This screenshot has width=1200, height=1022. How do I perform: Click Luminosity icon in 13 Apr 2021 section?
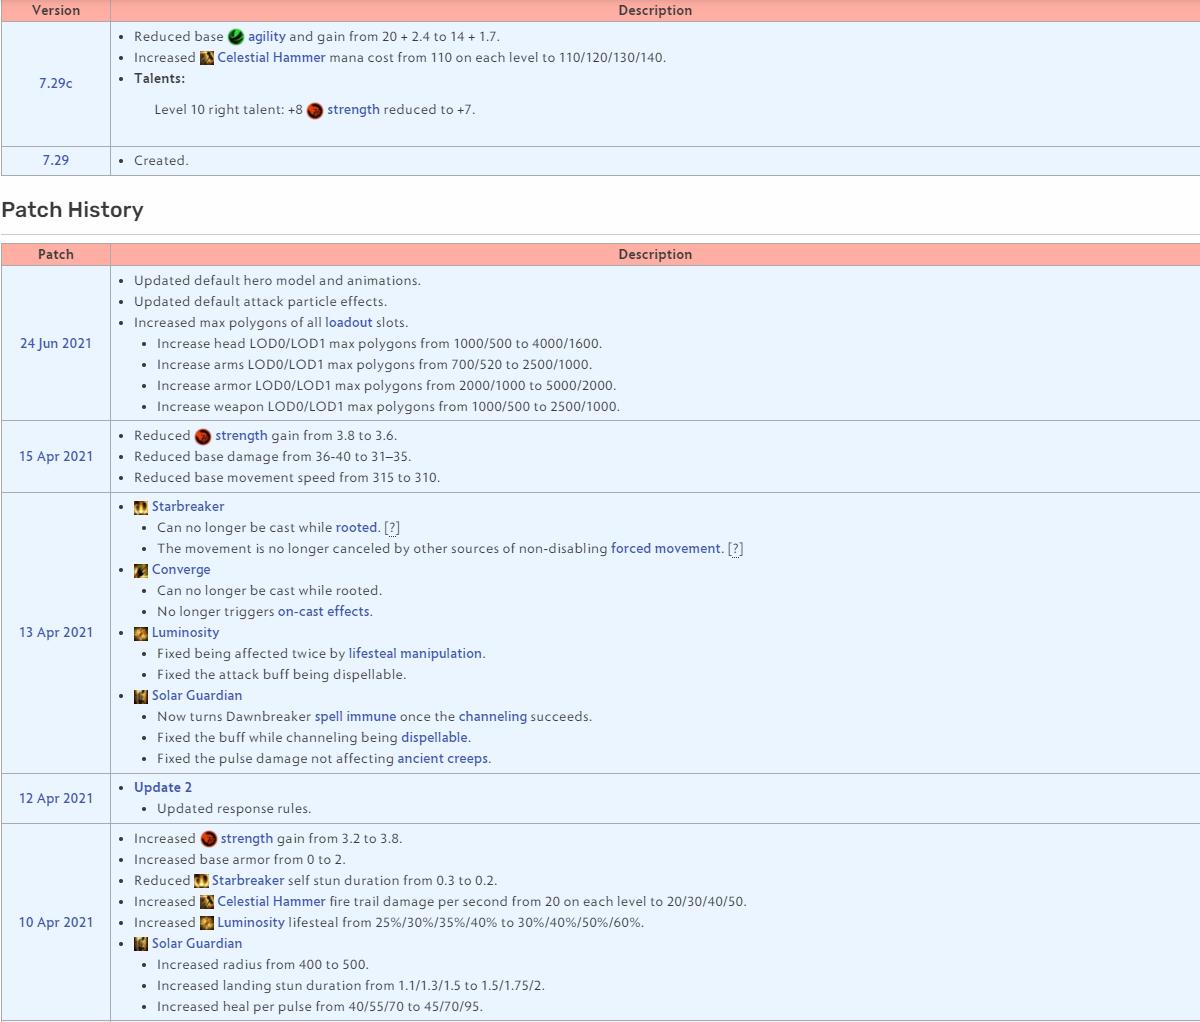point(141,633)
